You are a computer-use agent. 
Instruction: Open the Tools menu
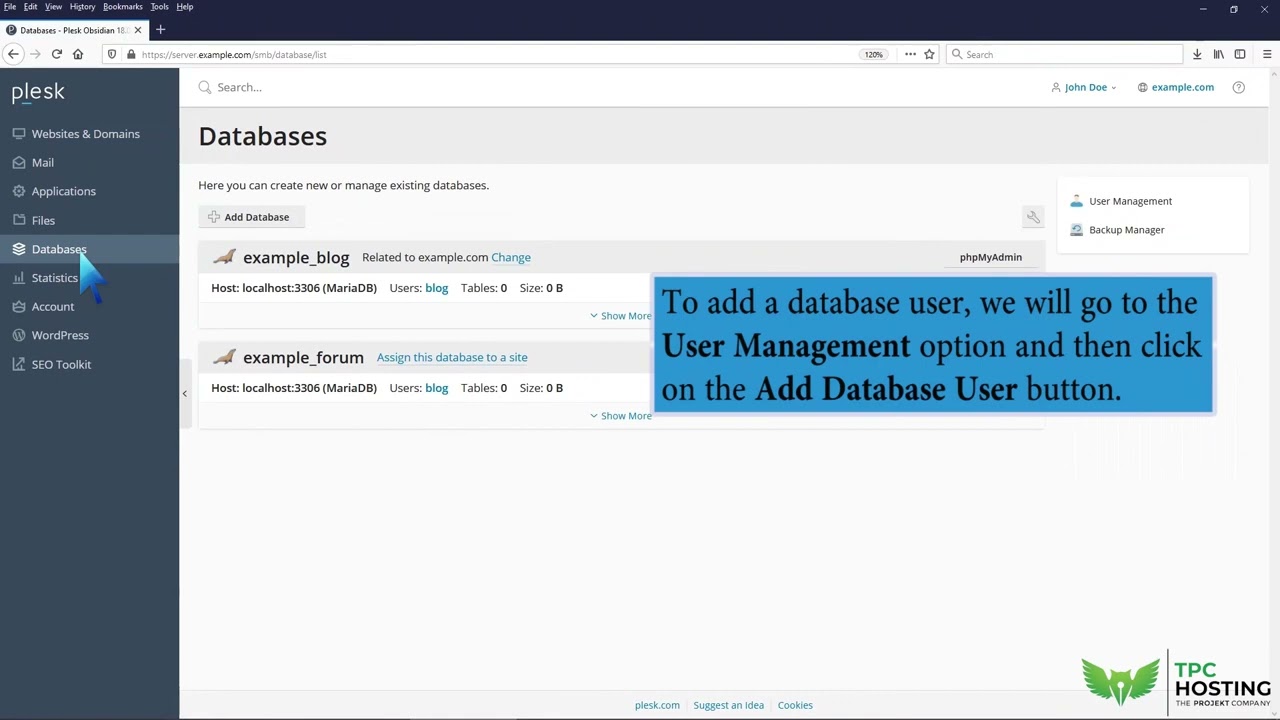[160, 7]
